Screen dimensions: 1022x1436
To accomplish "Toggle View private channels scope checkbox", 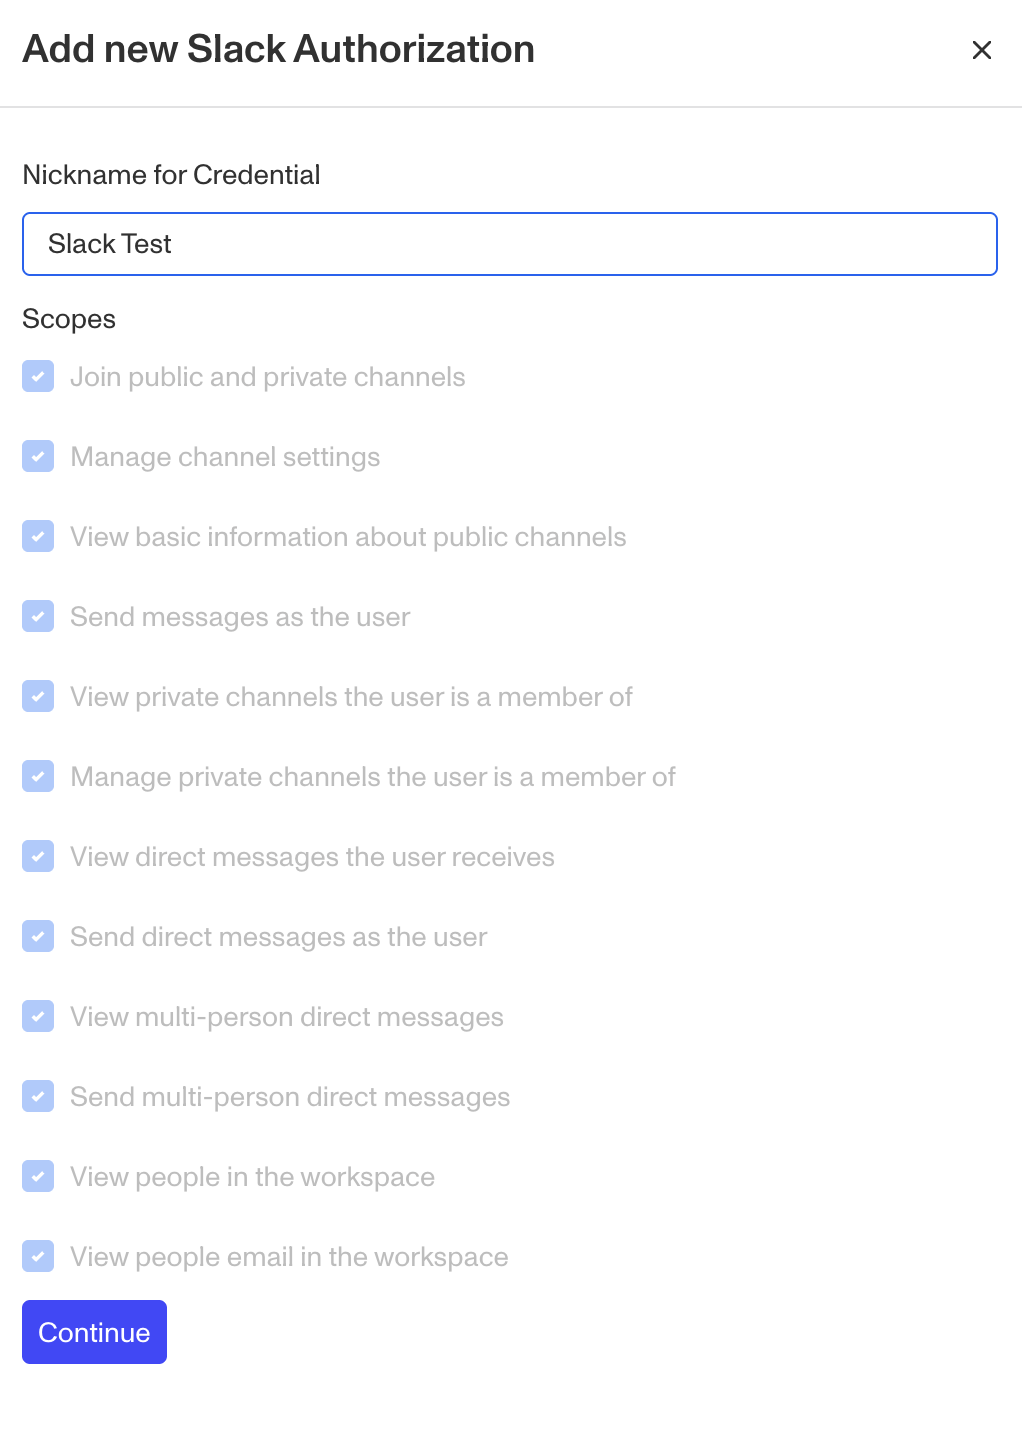I will pyautogui.click(x=38, y=697).
